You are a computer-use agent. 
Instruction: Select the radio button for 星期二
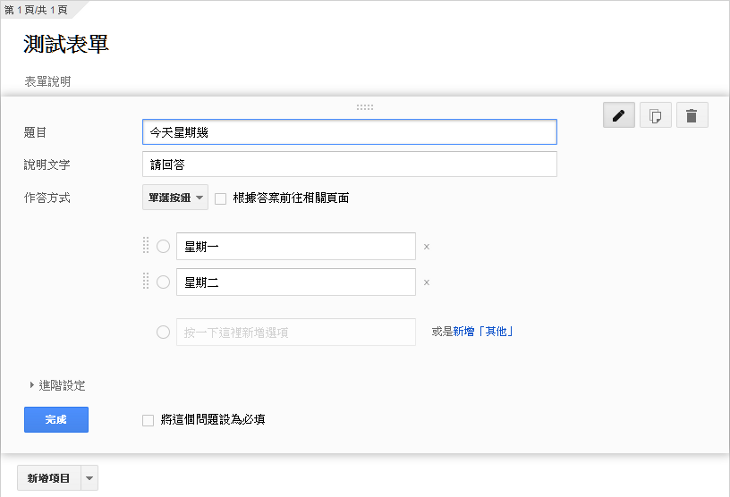pyautogui.click(x=163, y=282)
